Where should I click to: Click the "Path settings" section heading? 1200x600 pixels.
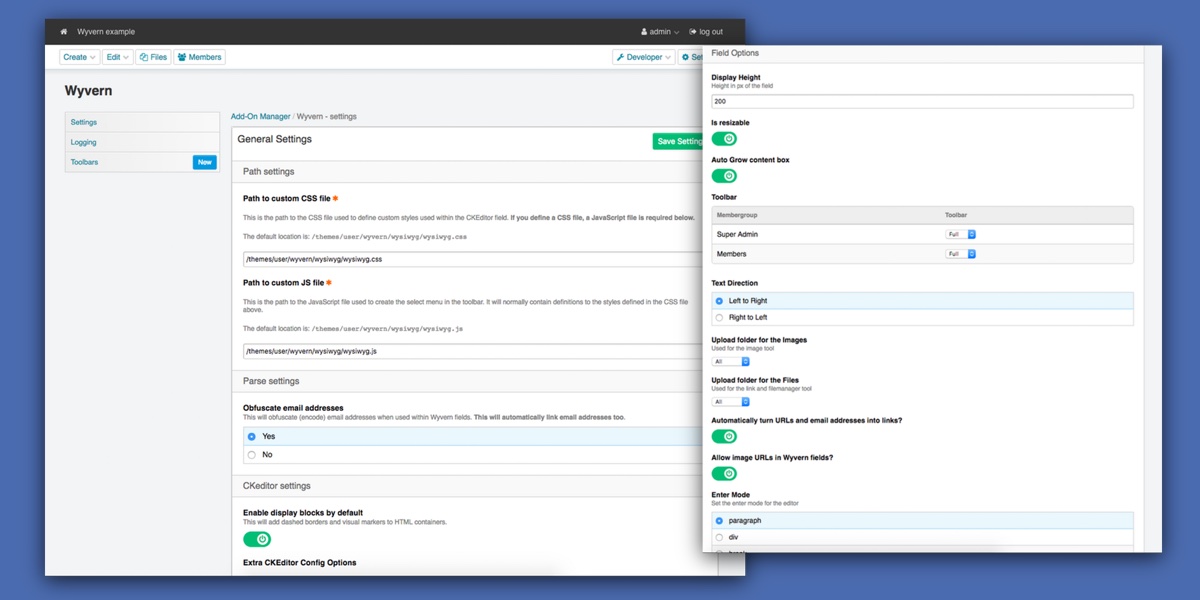pos(269,172)
